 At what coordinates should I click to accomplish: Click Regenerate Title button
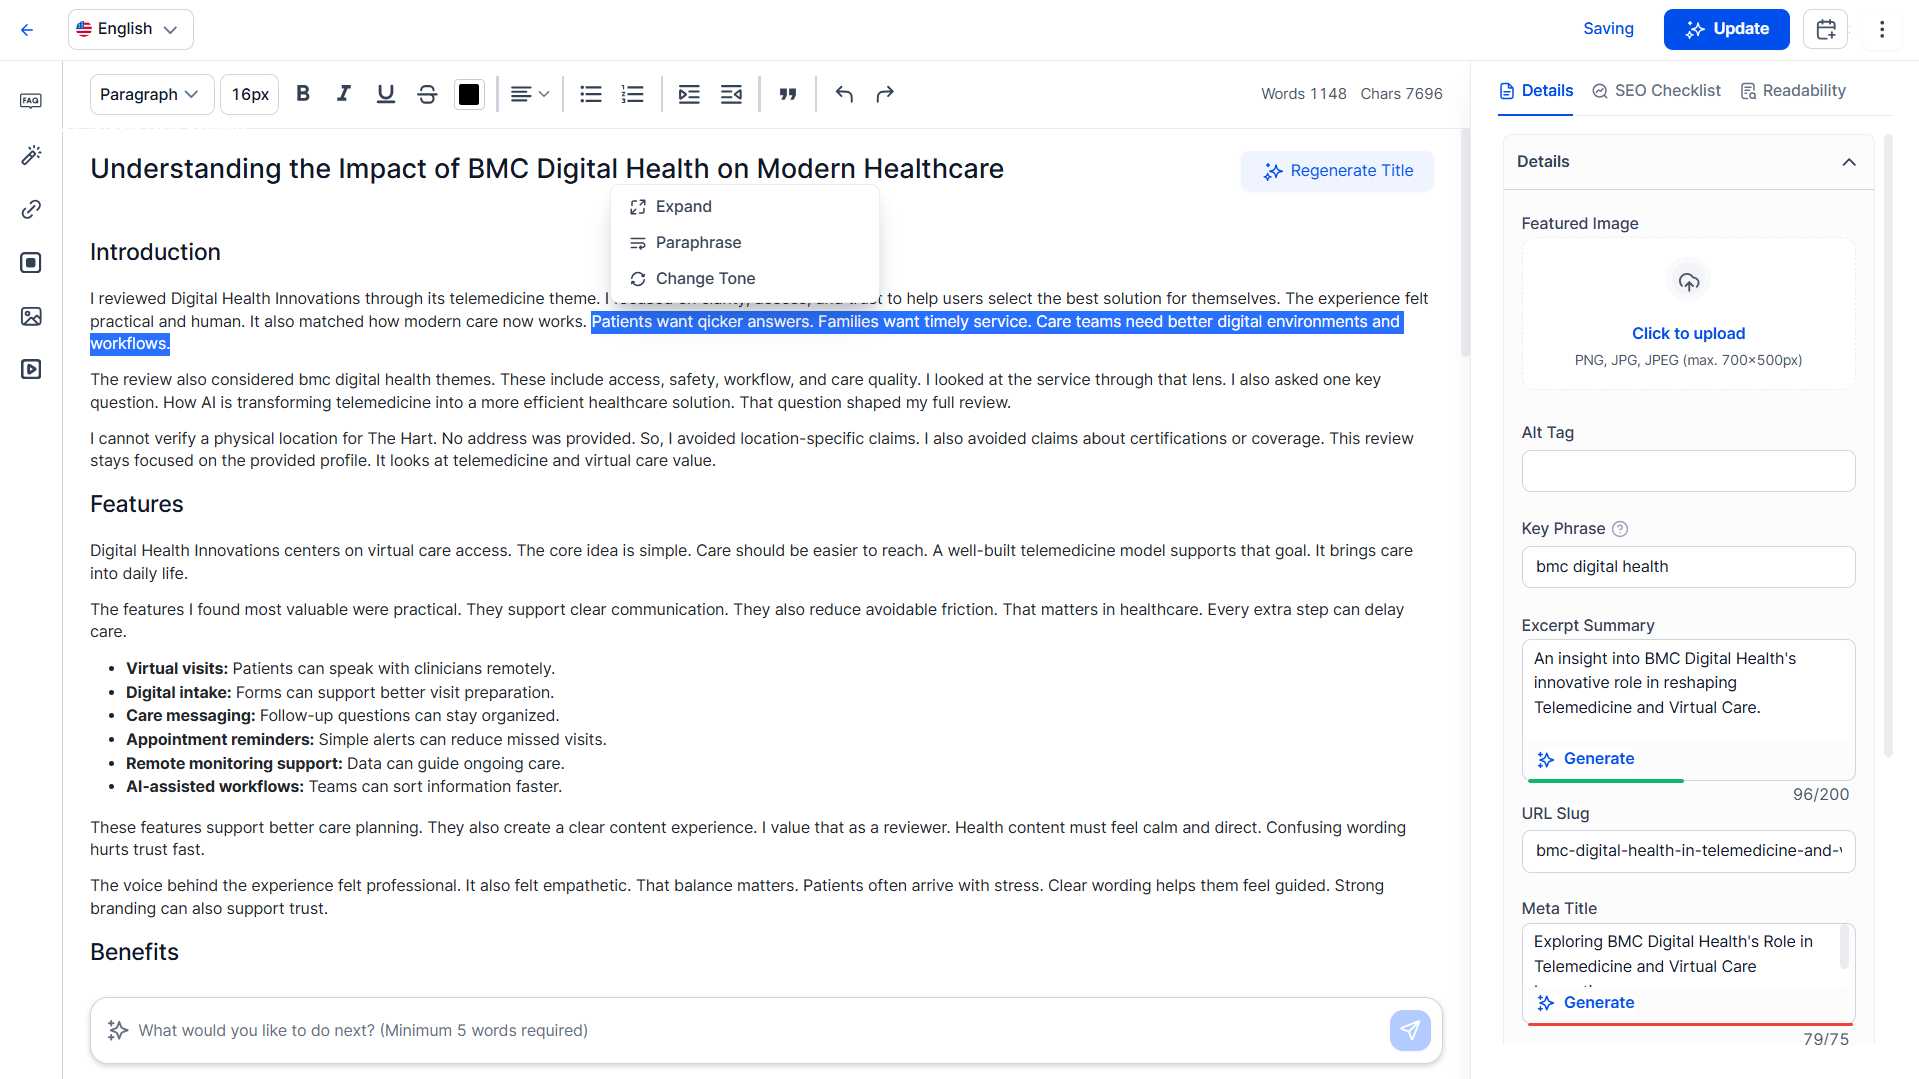click(x=1337, y=171)
